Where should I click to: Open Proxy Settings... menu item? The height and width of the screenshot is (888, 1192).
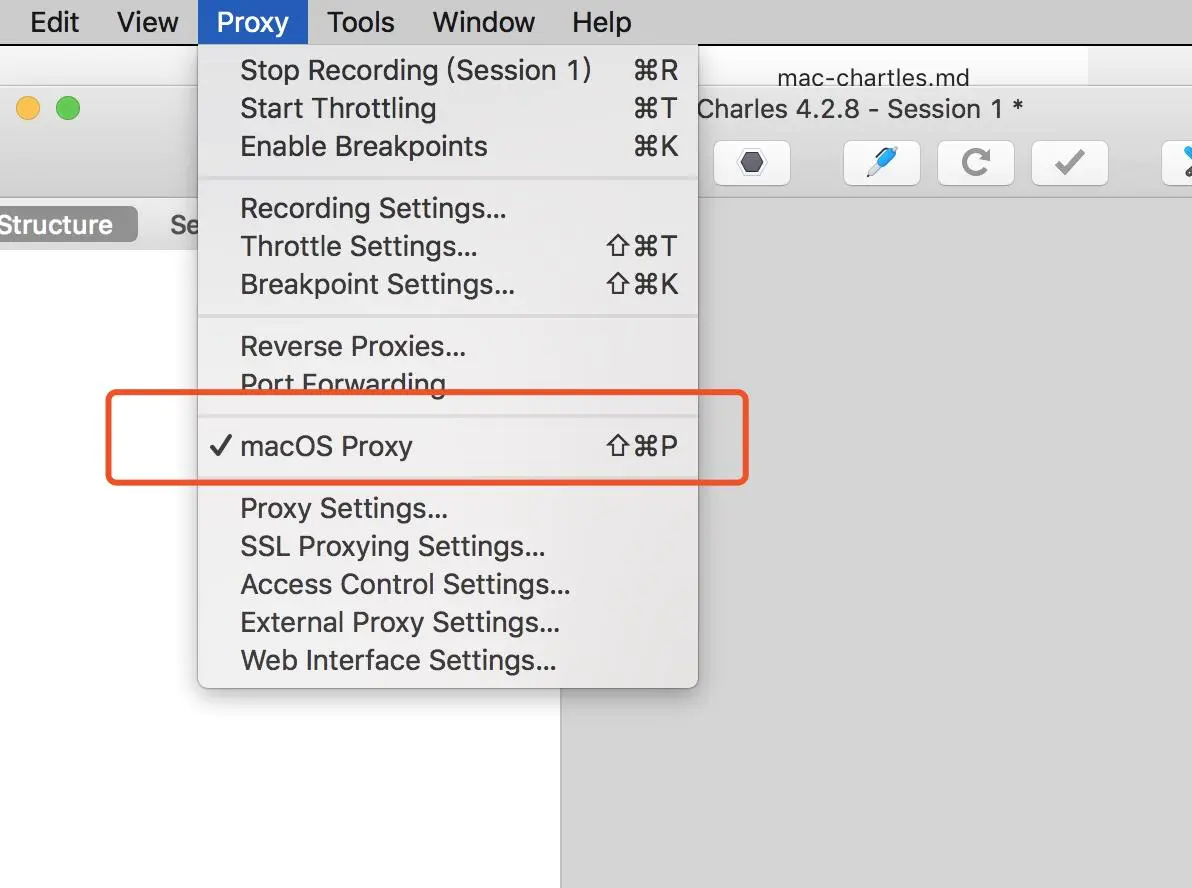tap(448, 508)
